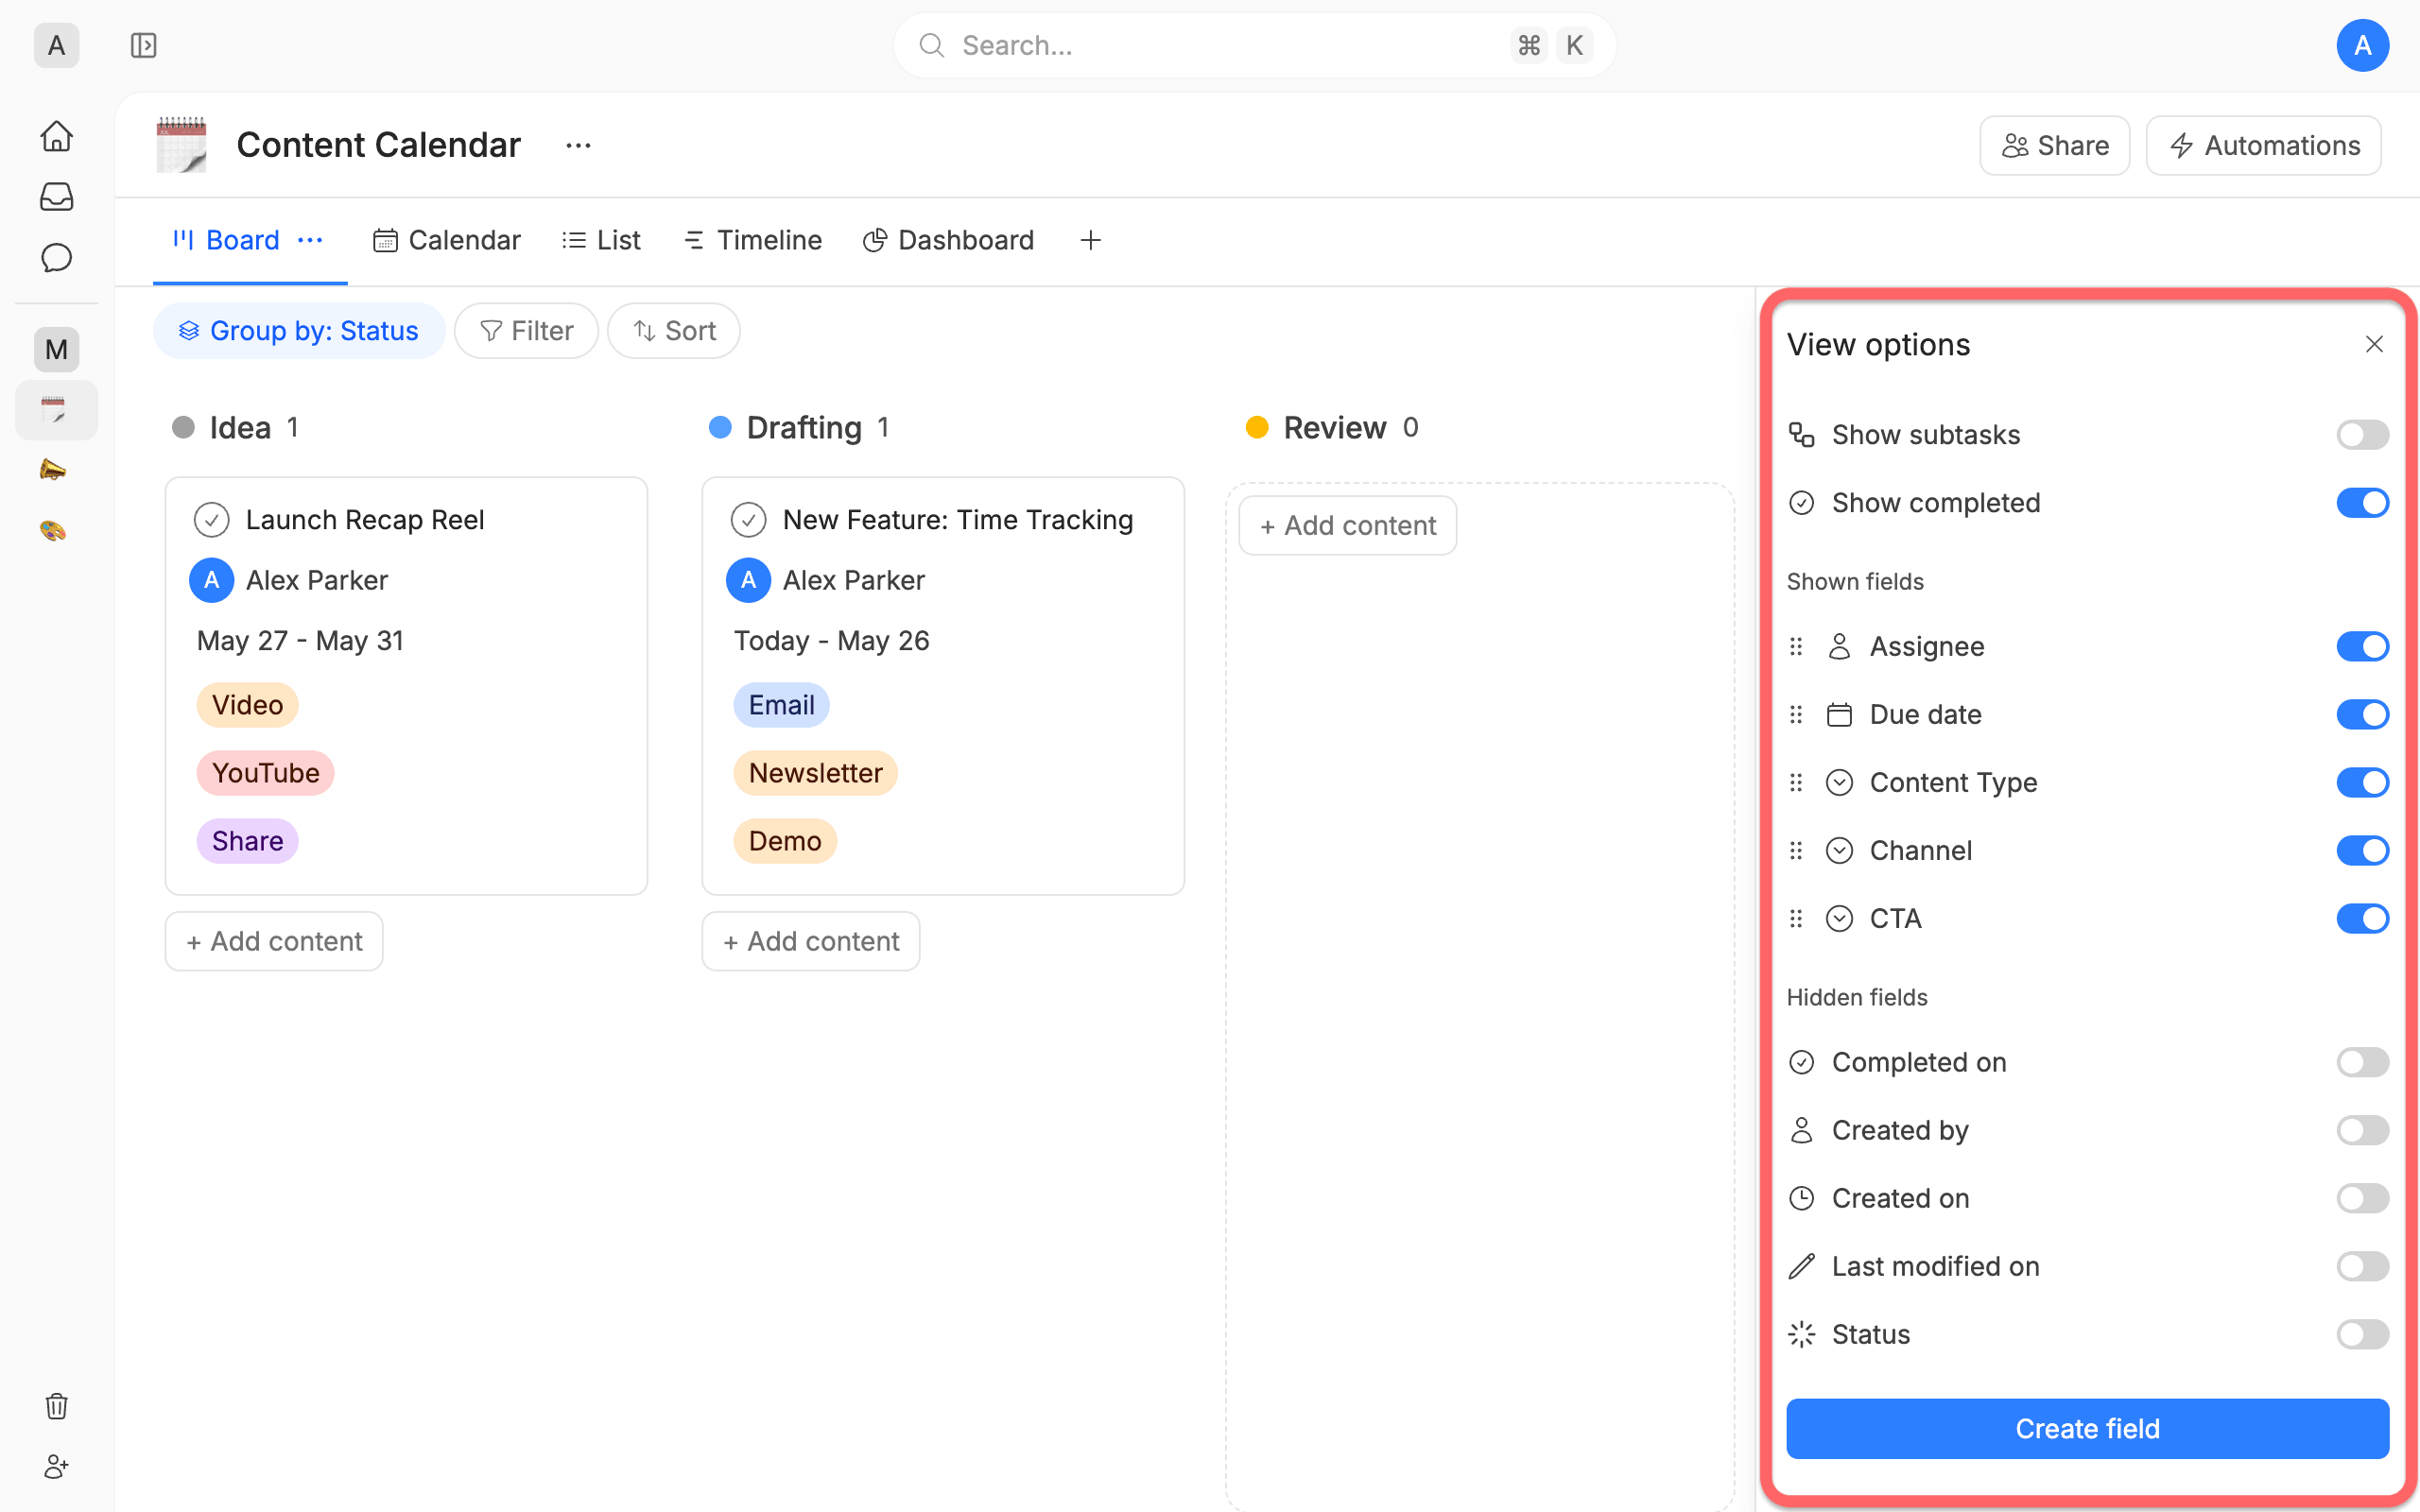
Task: Open the Launch Recap Reel card title
Action: (364, 520)
